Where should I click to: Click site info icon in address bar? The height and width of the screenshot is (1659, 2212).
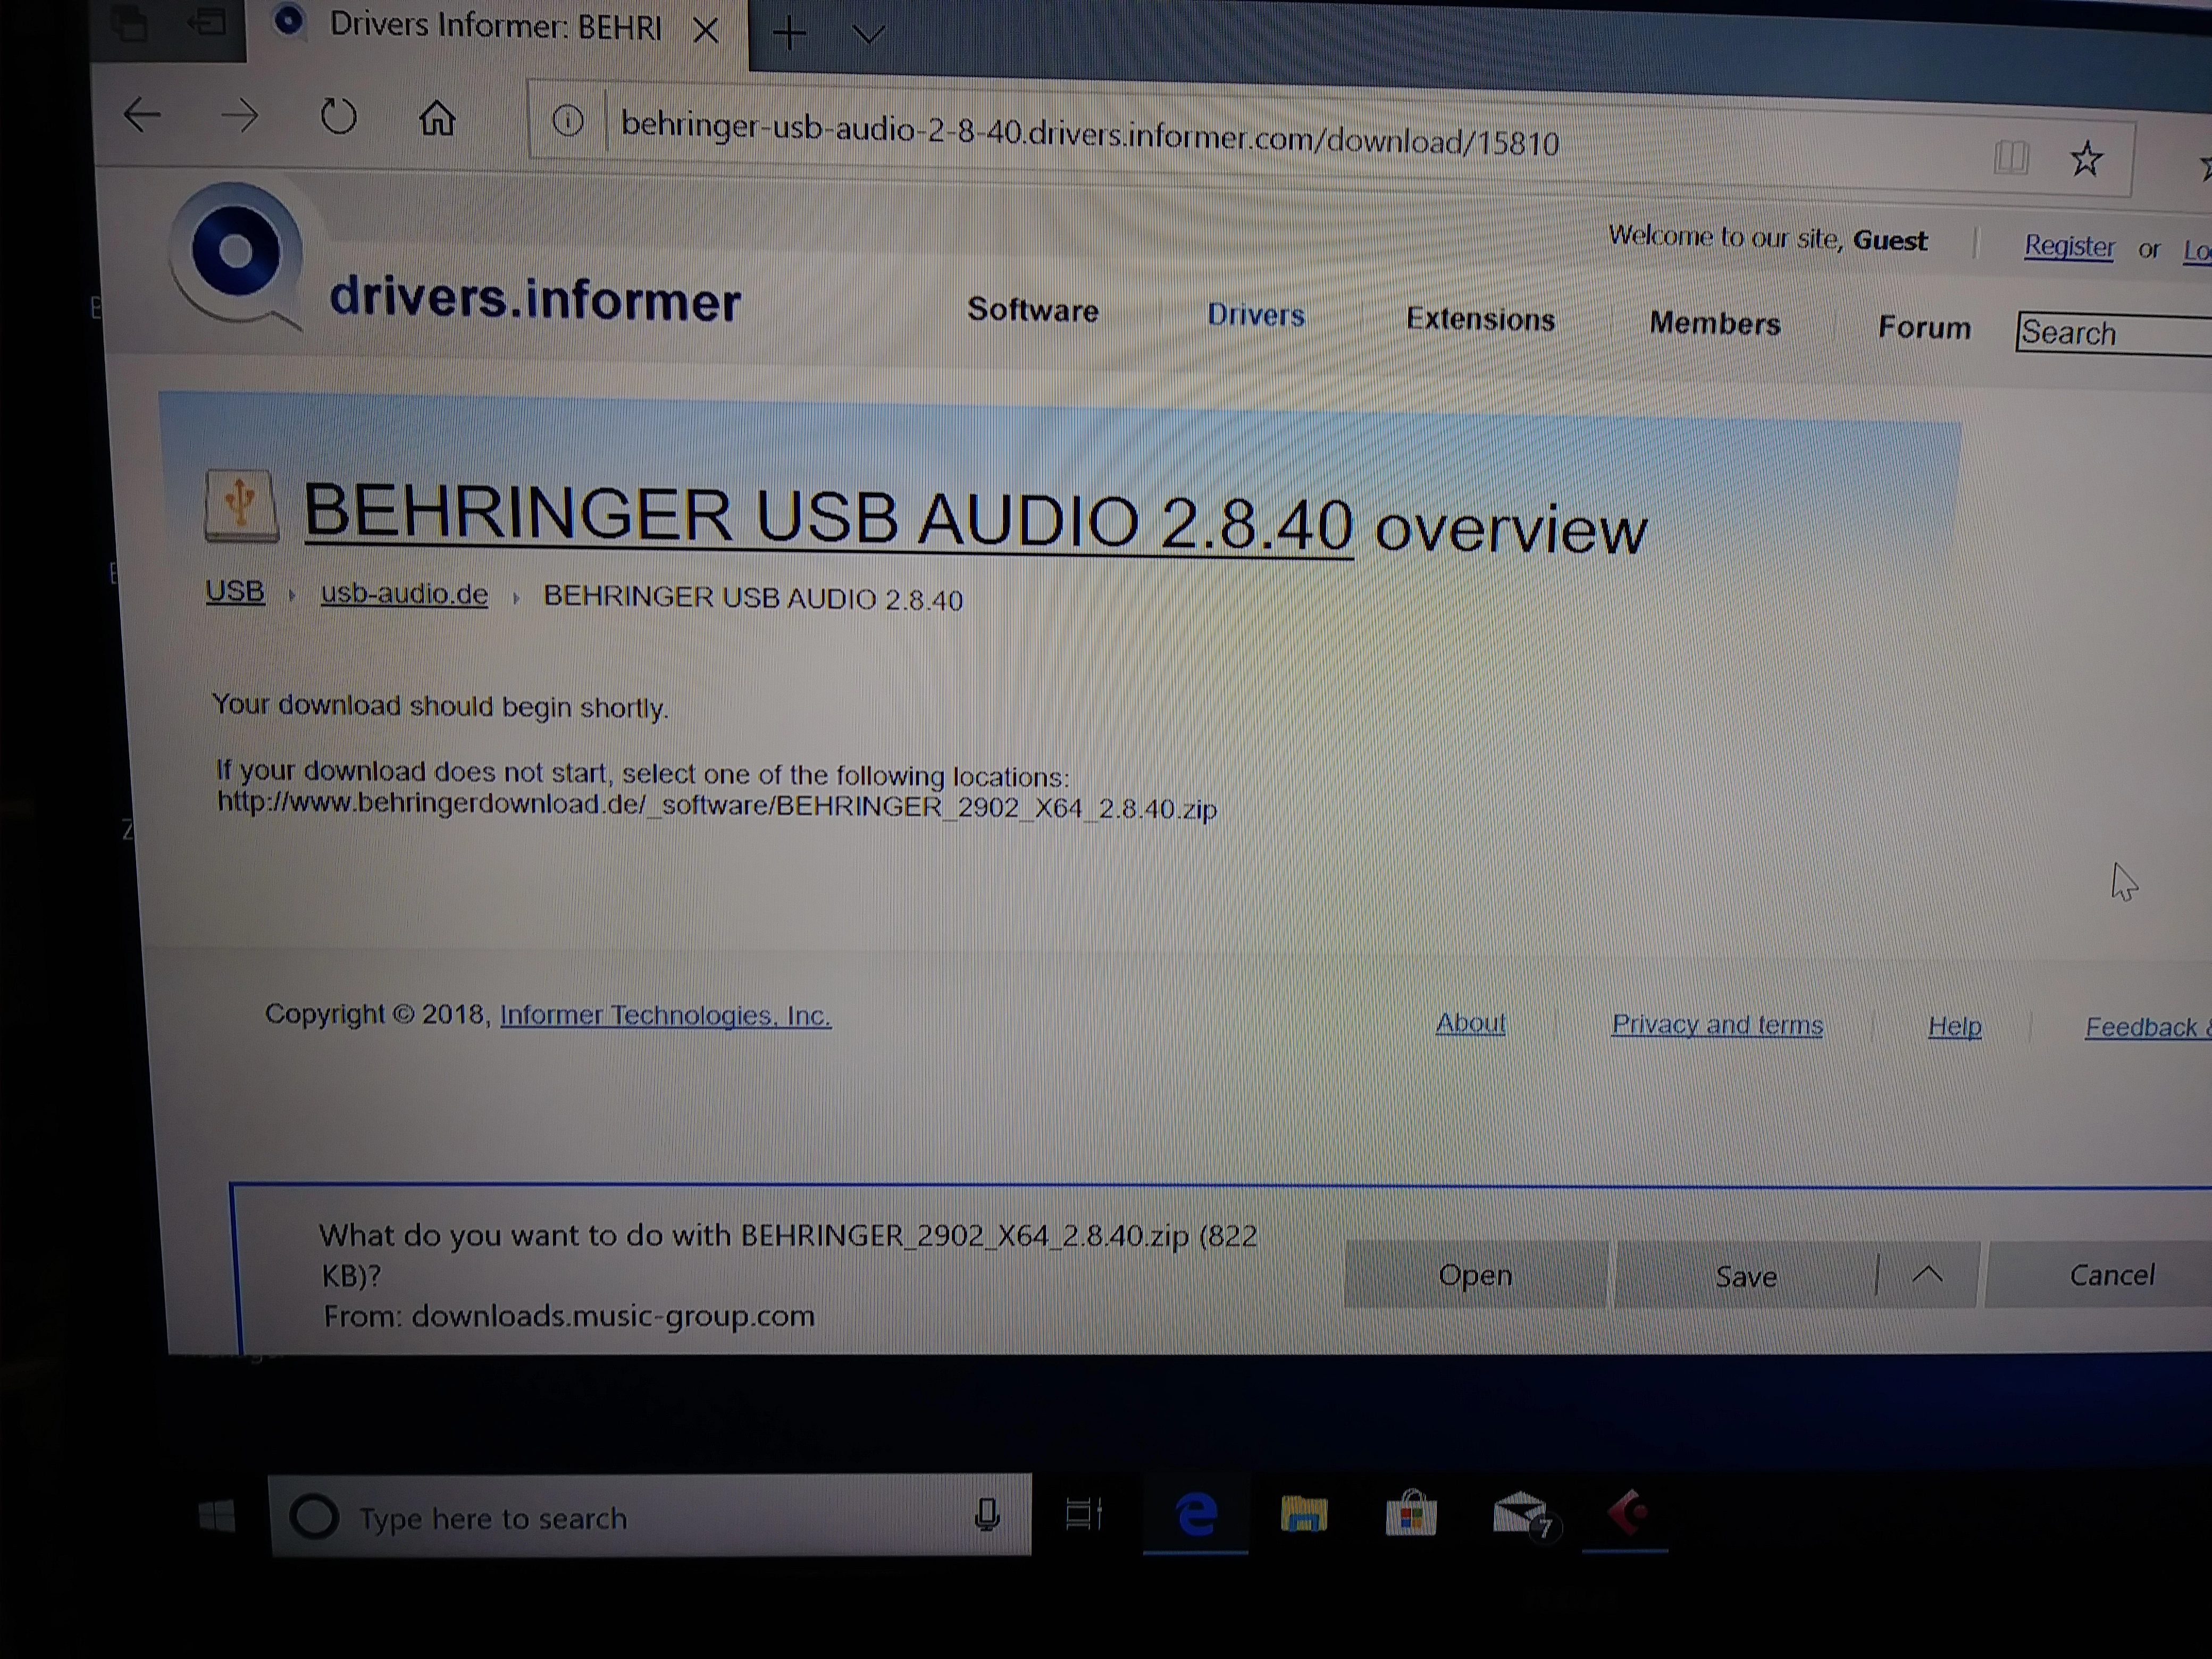(x=568, y=122)
